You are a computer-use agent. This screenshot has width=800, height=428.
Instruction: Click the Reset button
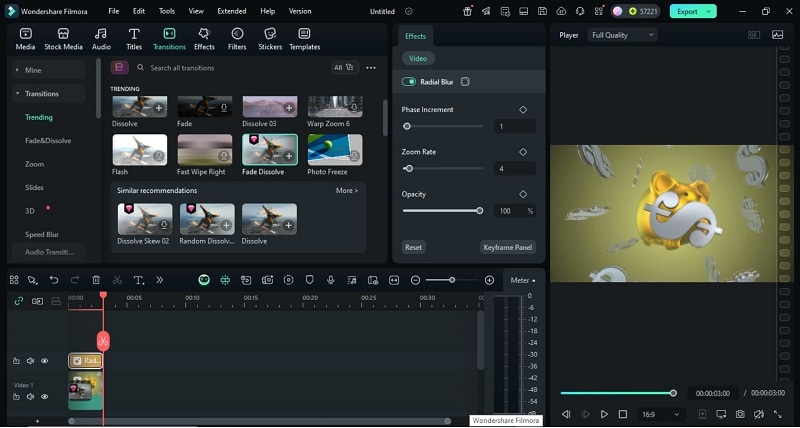(x=413, y=247)
